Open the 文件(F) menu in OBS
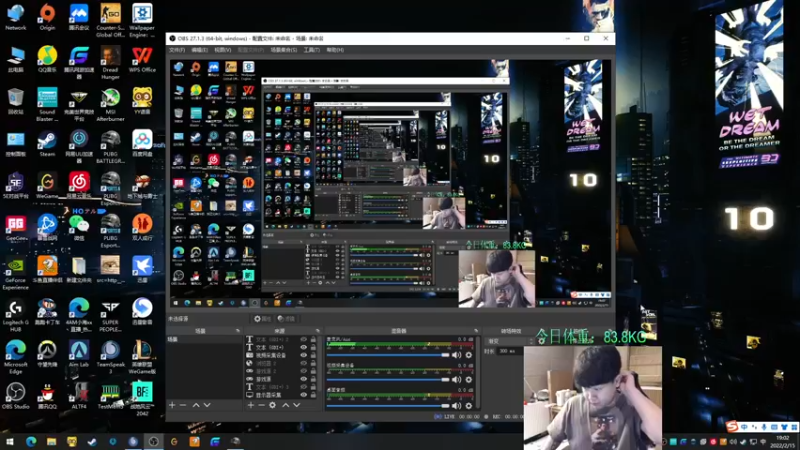Screen dimensions: 800x450 177,50
